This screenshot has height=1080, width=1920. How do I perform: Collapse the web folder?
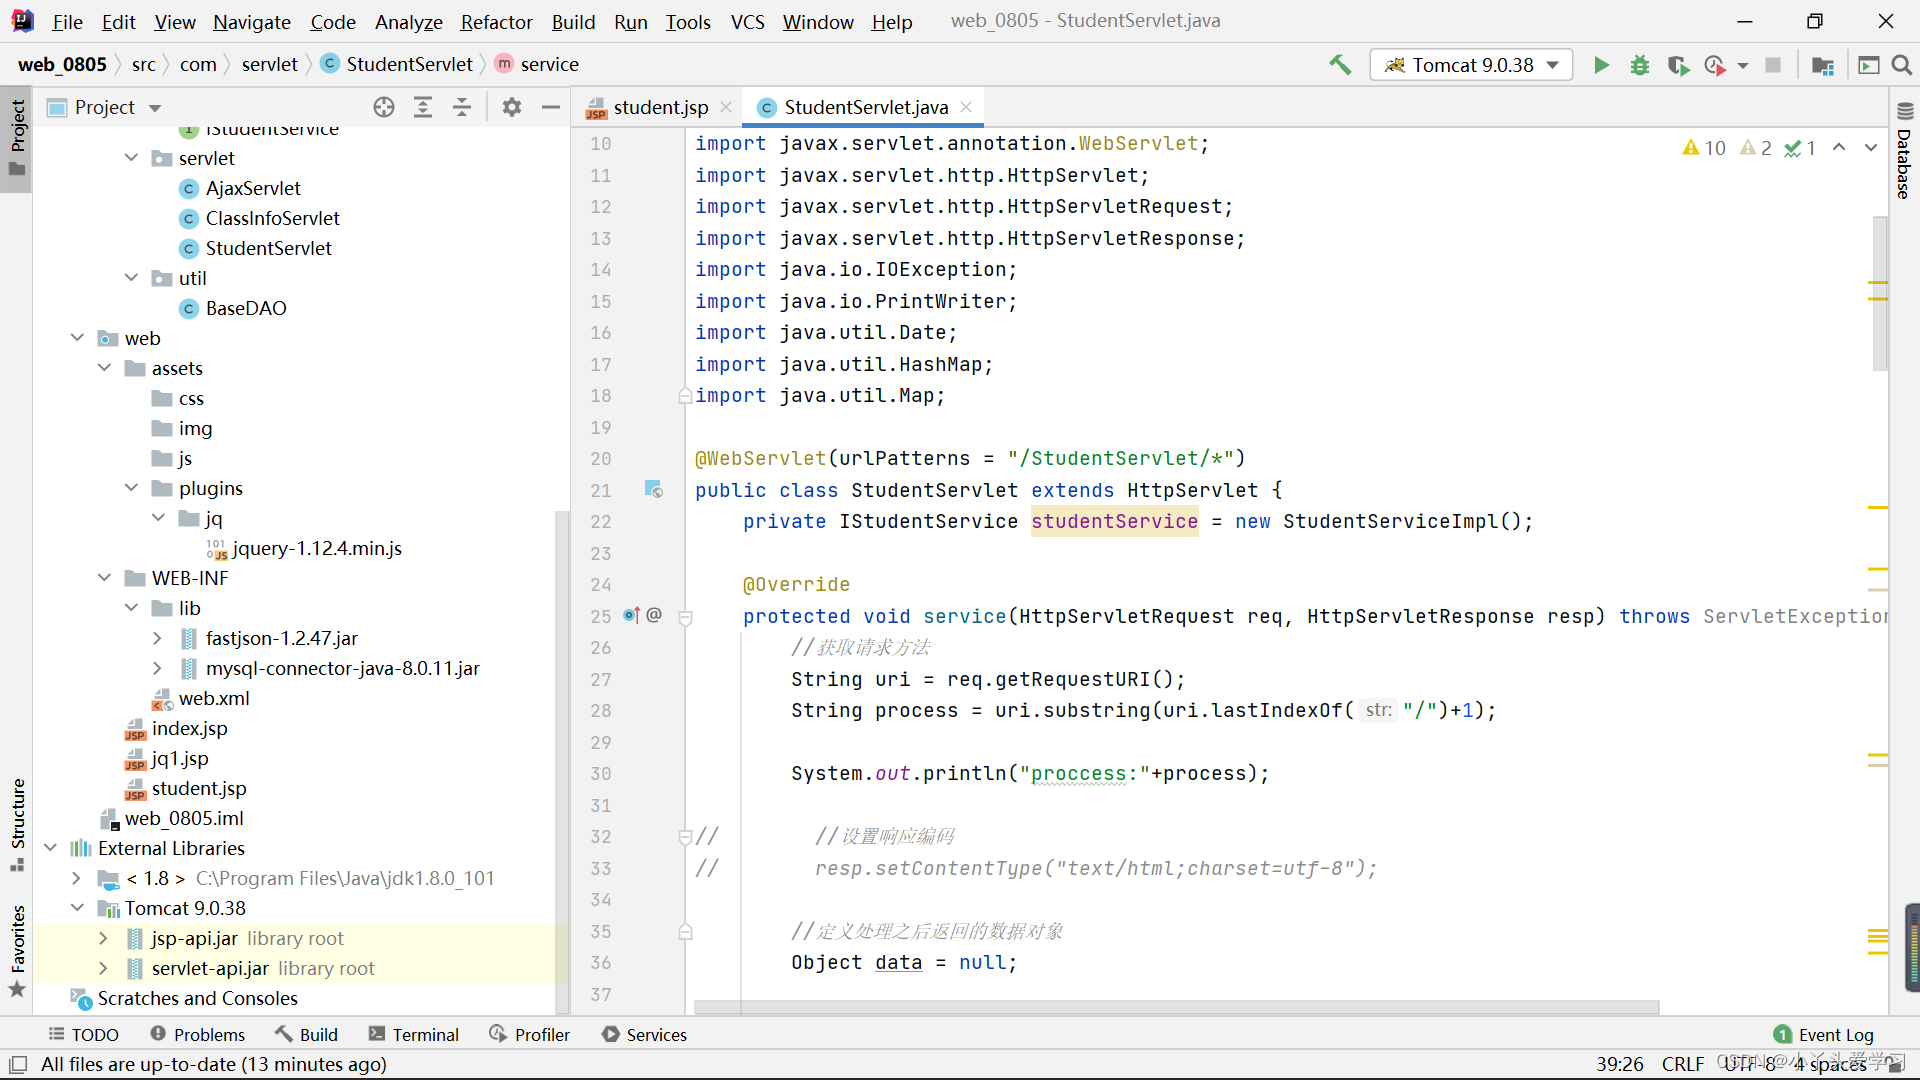pyautogui.click(x=77, y=338)
